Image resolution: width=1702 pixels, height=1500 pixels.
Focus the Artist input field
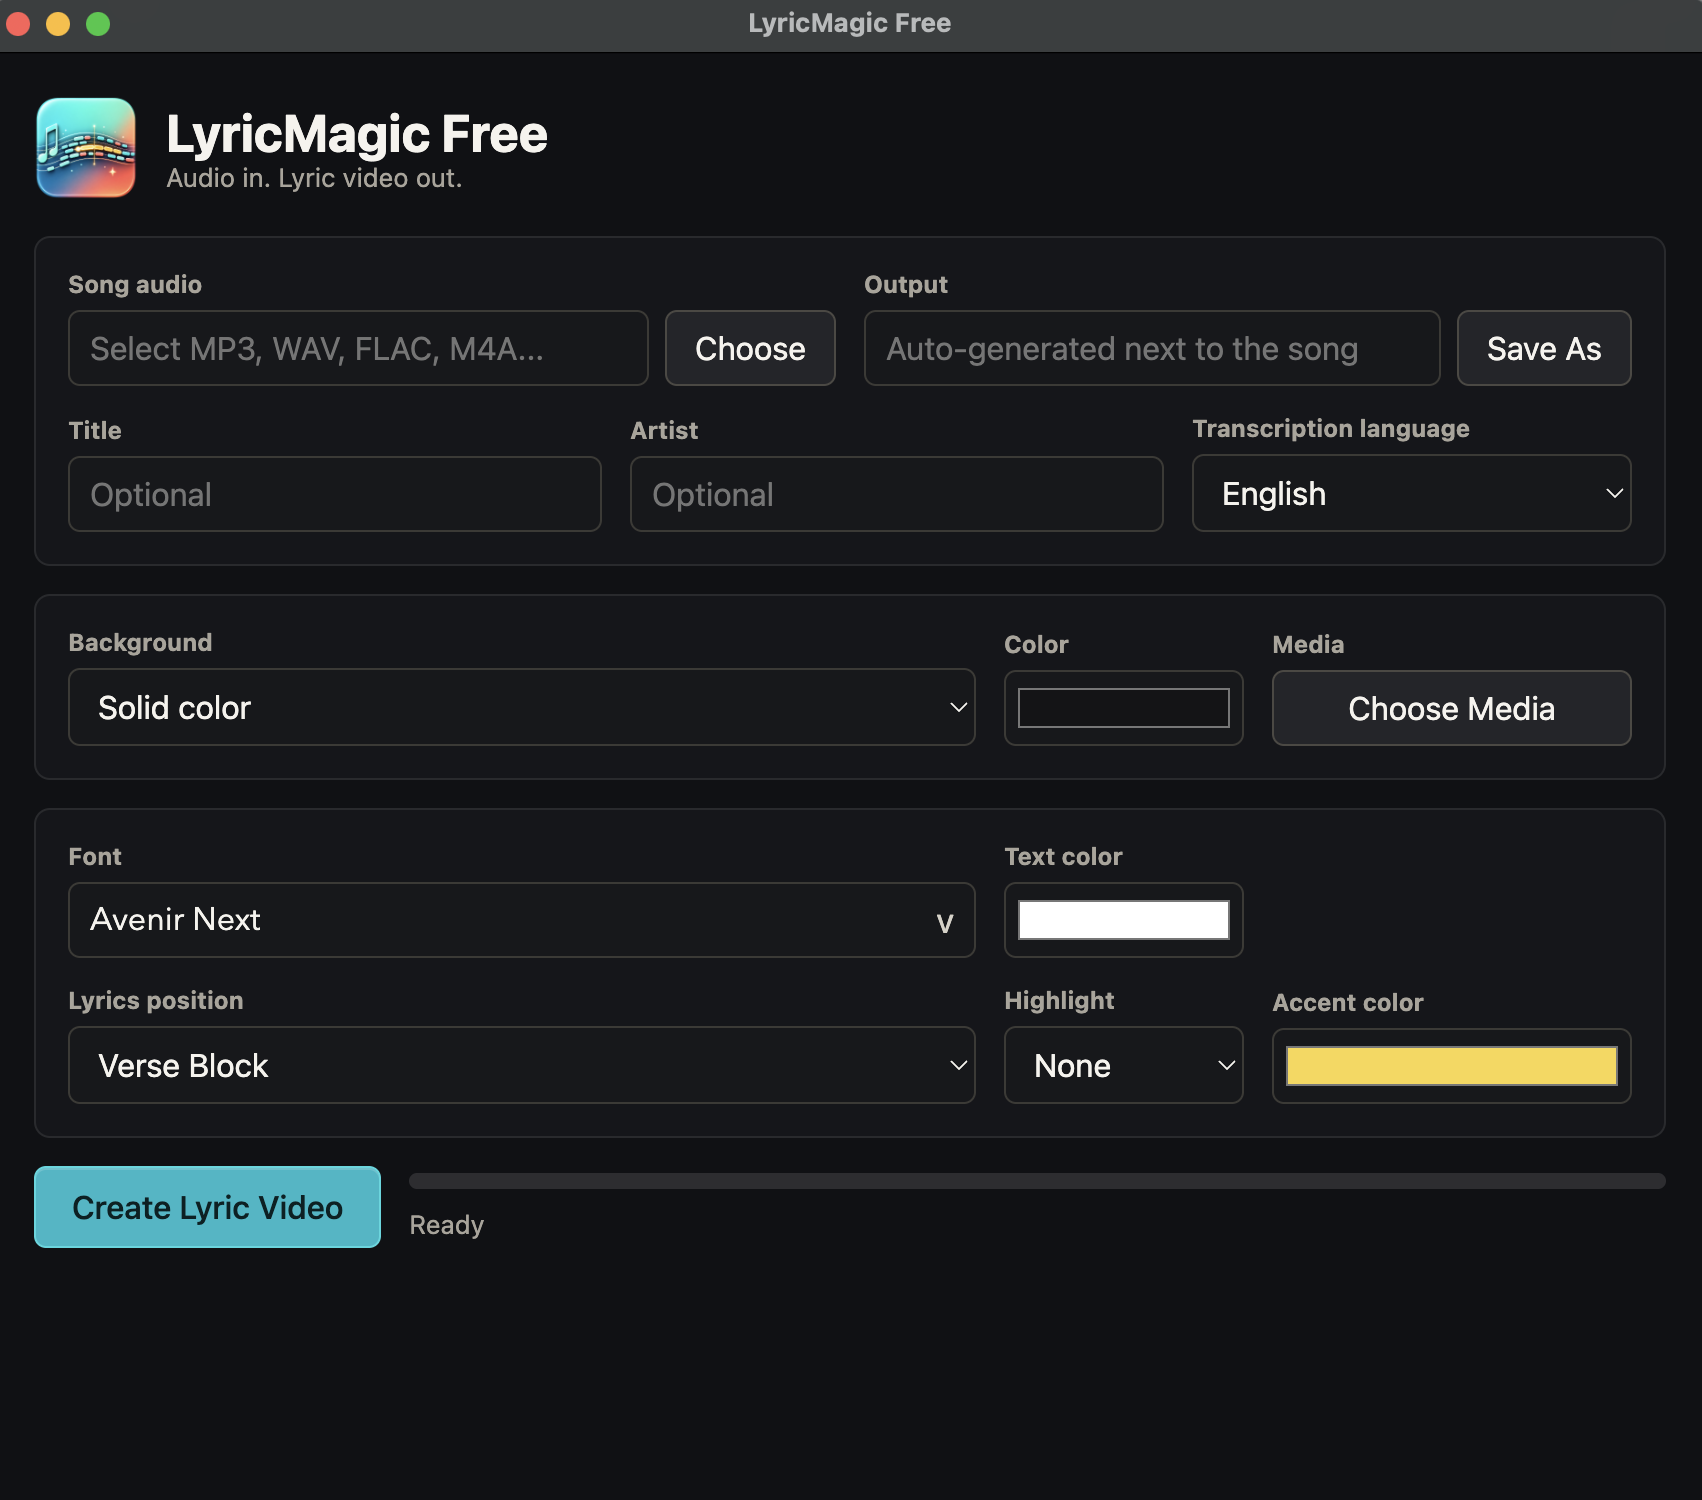(x=897, y=494)
